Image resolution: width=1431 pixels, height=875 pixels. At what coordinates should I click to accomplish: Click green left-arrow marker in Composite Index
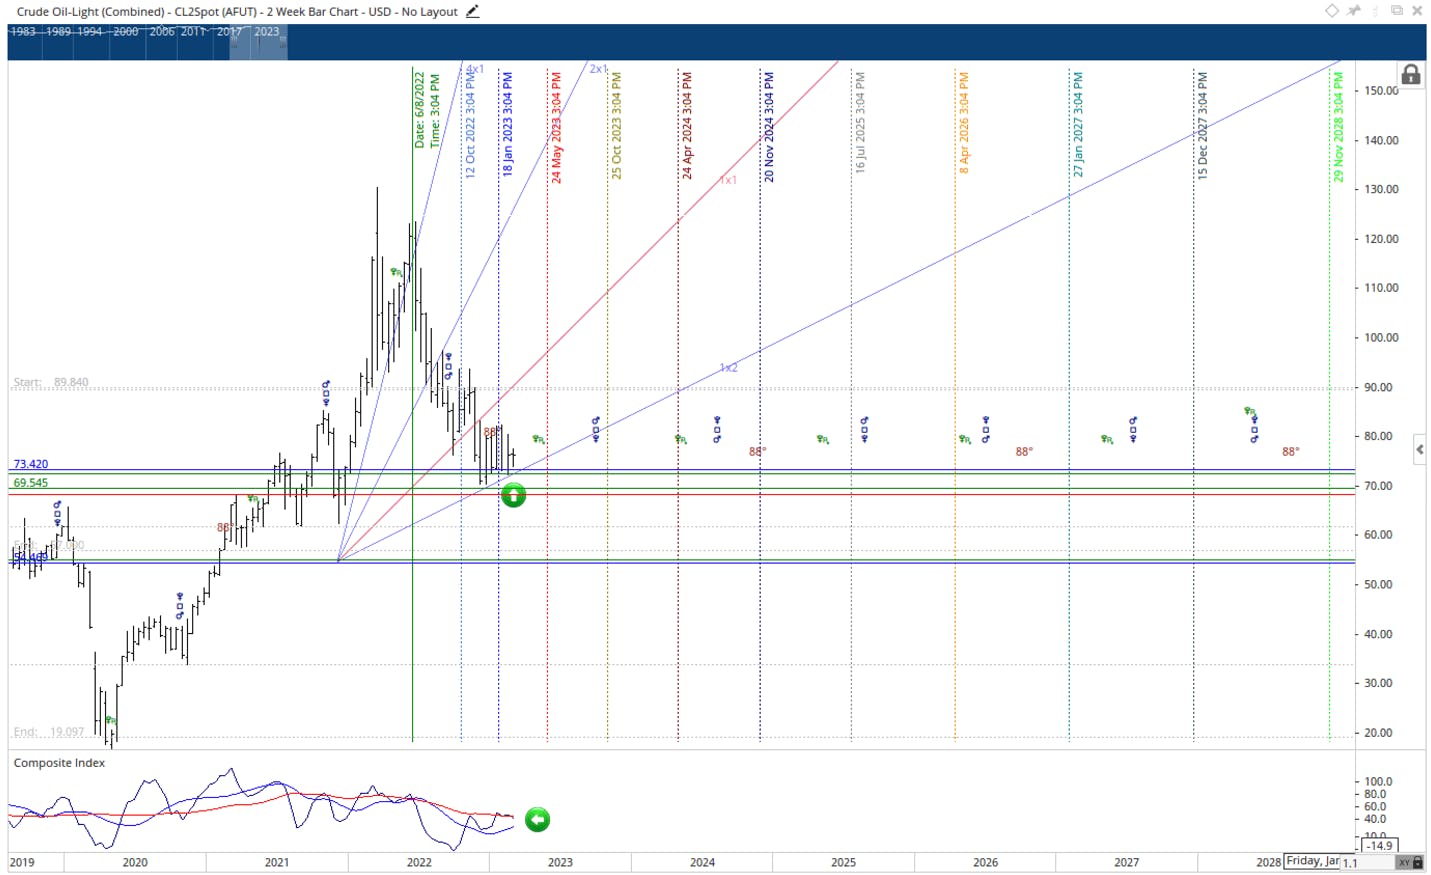[537, 820]
